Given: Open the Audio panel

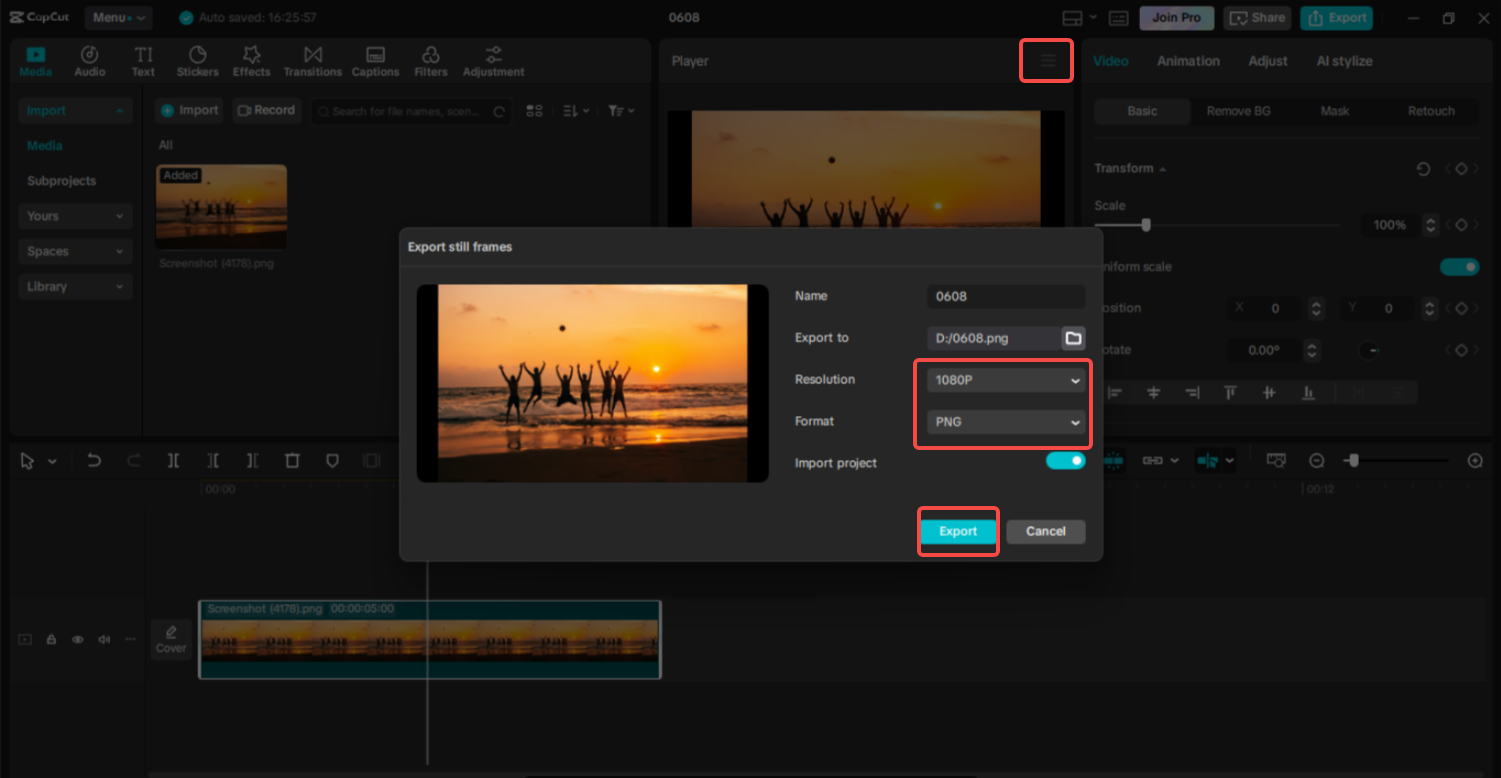Looking at the screenshot, I should (x=89, y=59).
